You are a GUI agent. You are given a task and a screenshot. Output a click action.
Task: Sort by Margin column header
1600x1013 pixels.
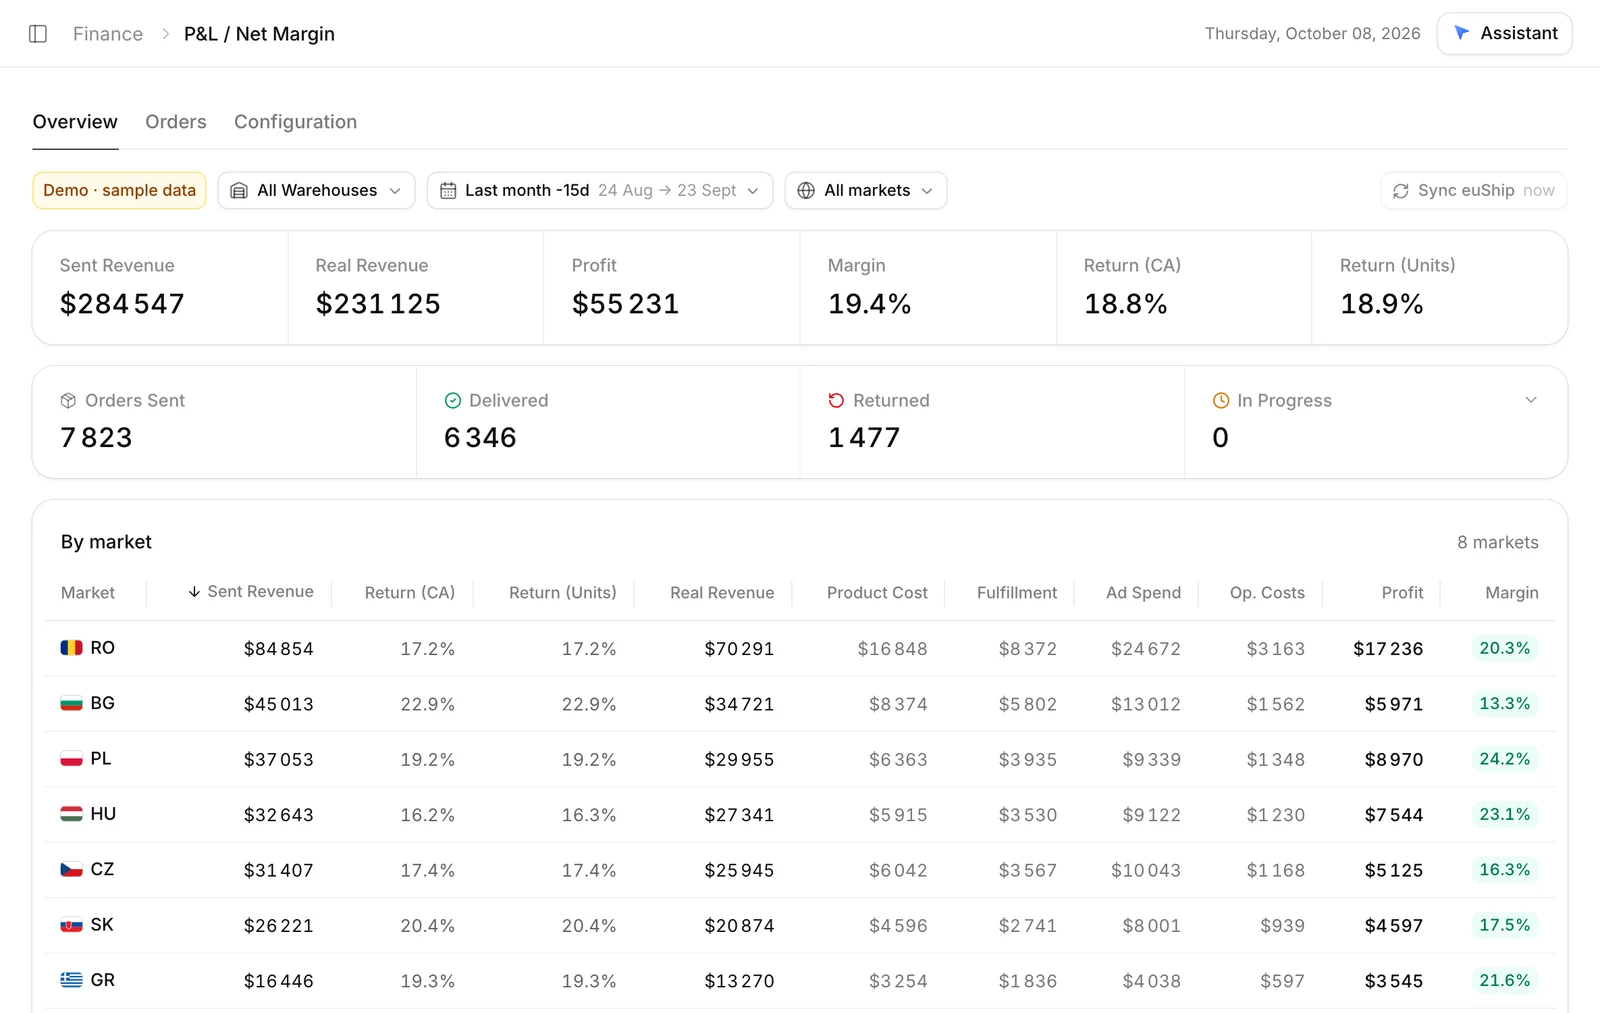[1512, 593]
